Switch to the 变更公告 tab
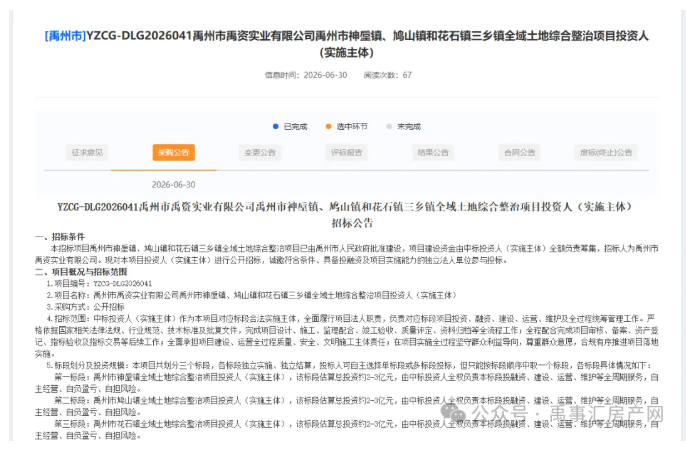The width and height of the screenshot is (686, 450). click(x=260, y=152)
